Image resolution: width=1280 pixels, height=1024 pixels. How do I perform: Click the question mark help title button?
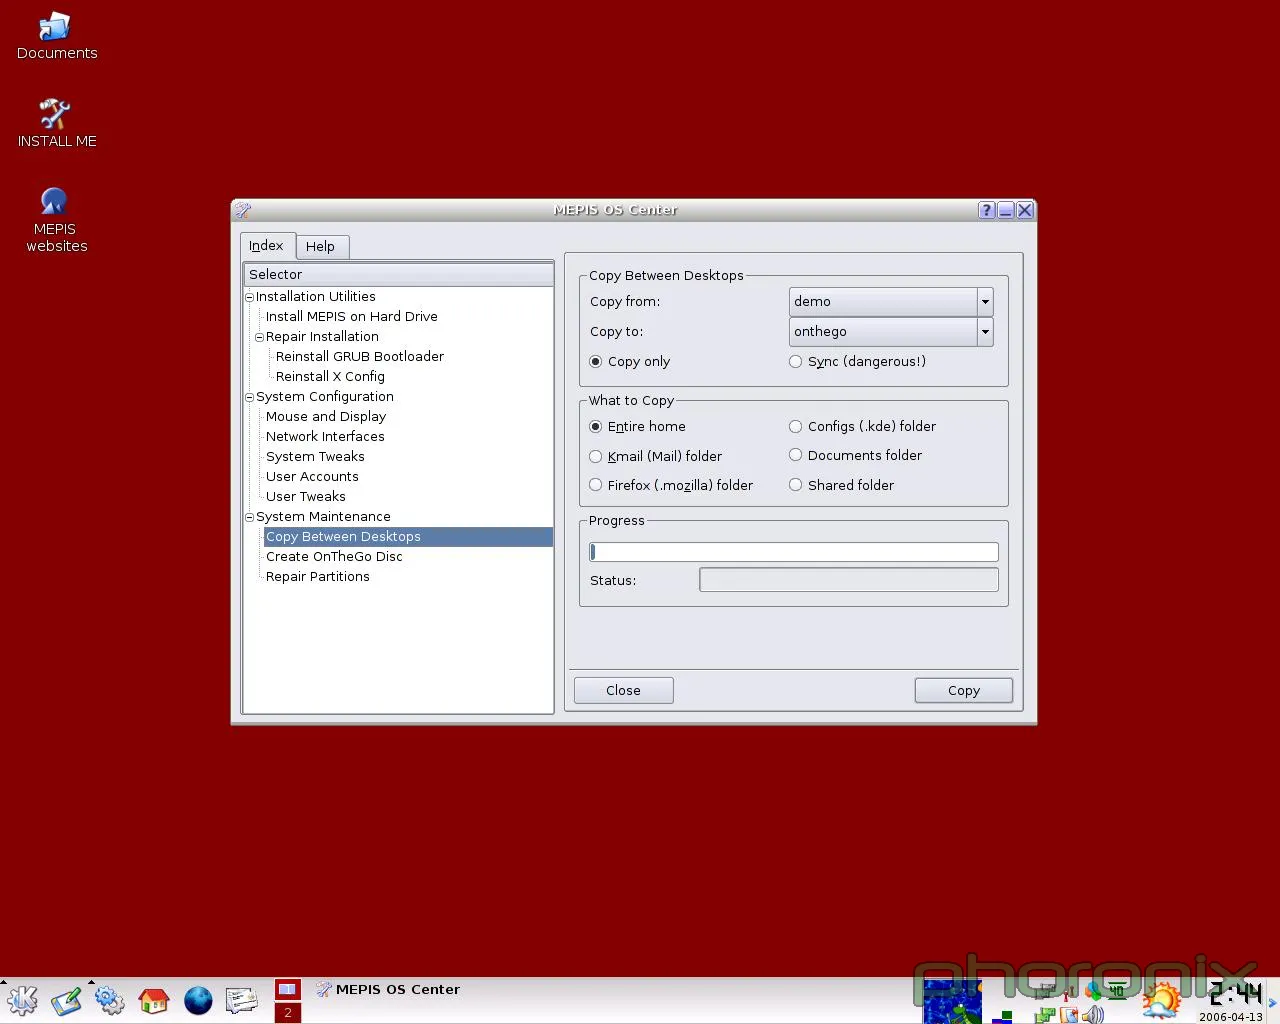(x=987, y=210)
